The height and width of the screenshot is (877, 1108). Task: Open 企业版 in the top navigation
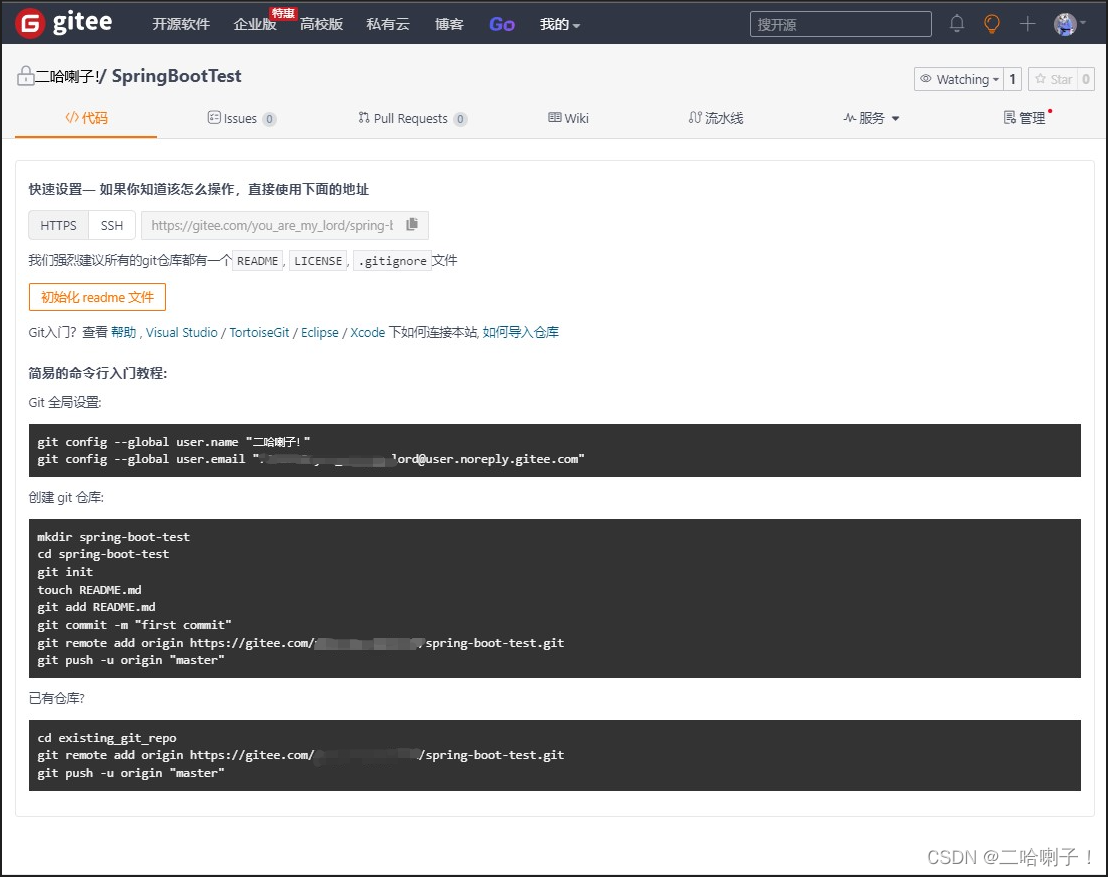[255, 24]
